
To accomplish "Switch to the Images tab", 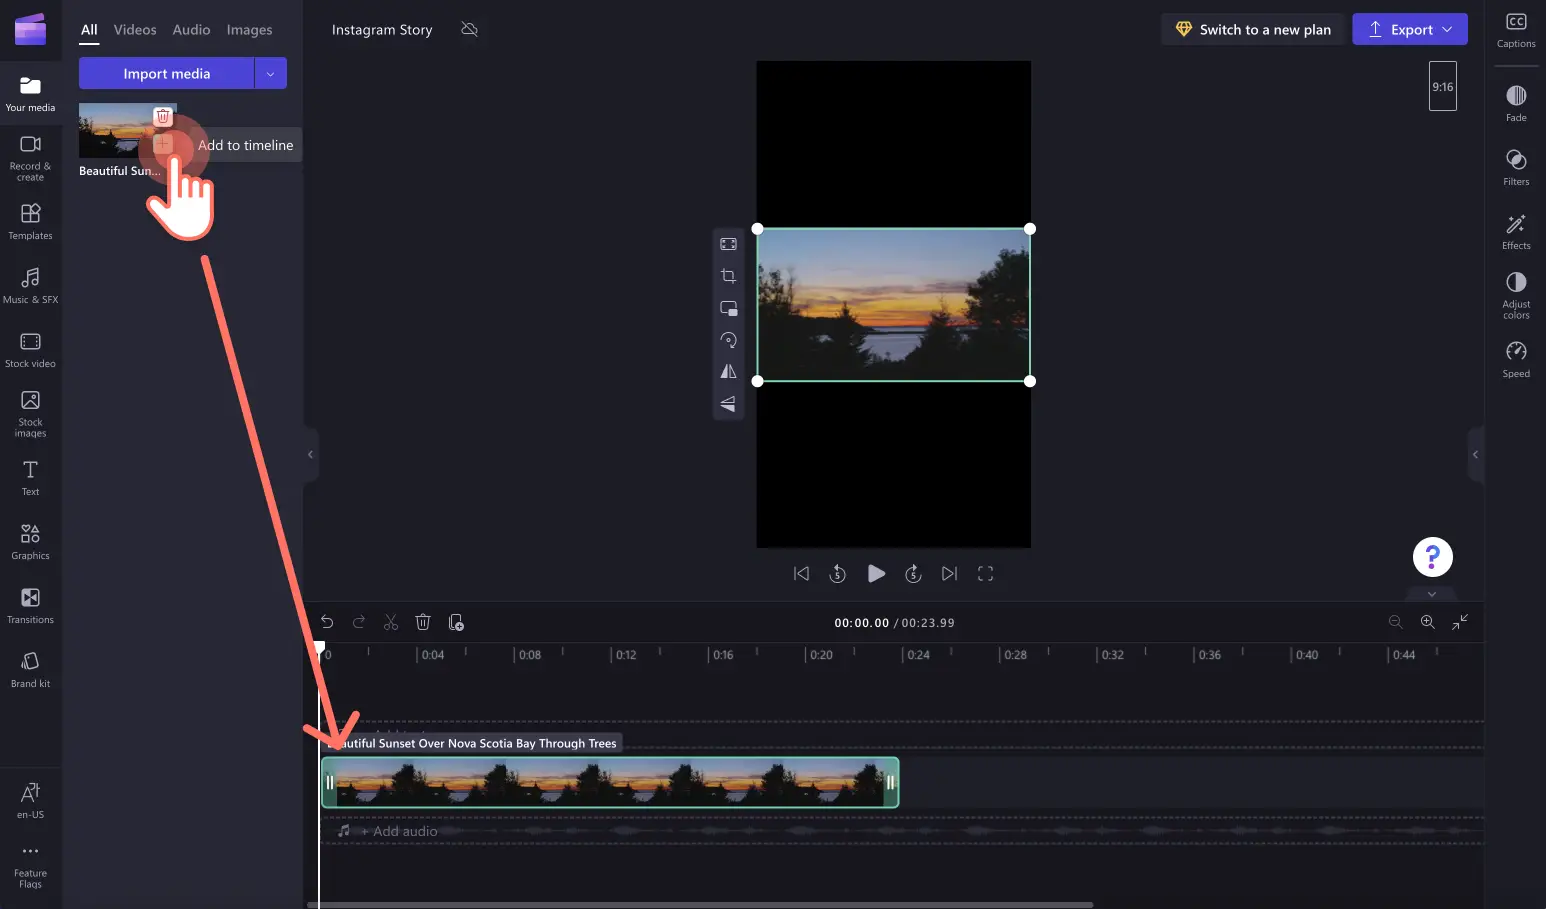I will (249, 29).
